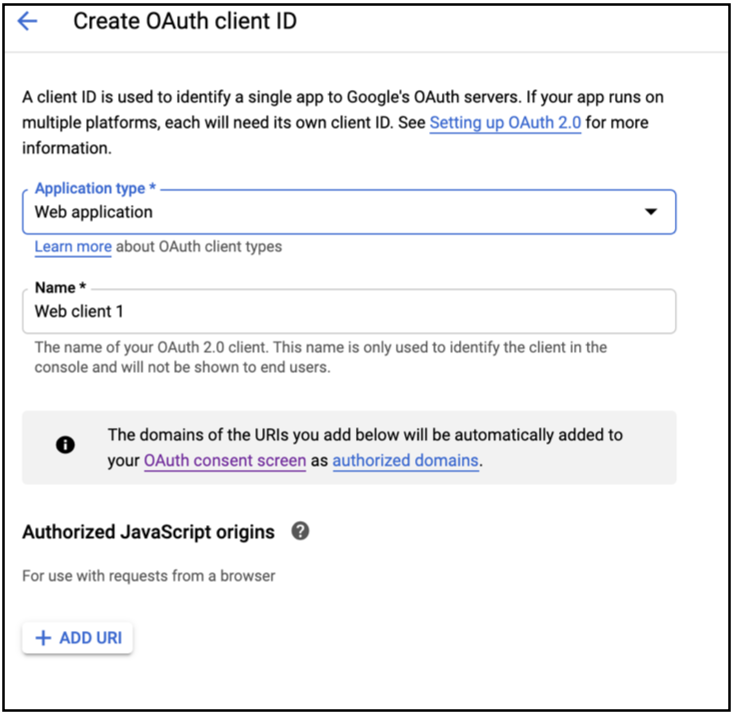The width and height of the screenshot is (734, 712).
Task: Select the Authorized JavaScript origins heading
Action: click(148, 532)
